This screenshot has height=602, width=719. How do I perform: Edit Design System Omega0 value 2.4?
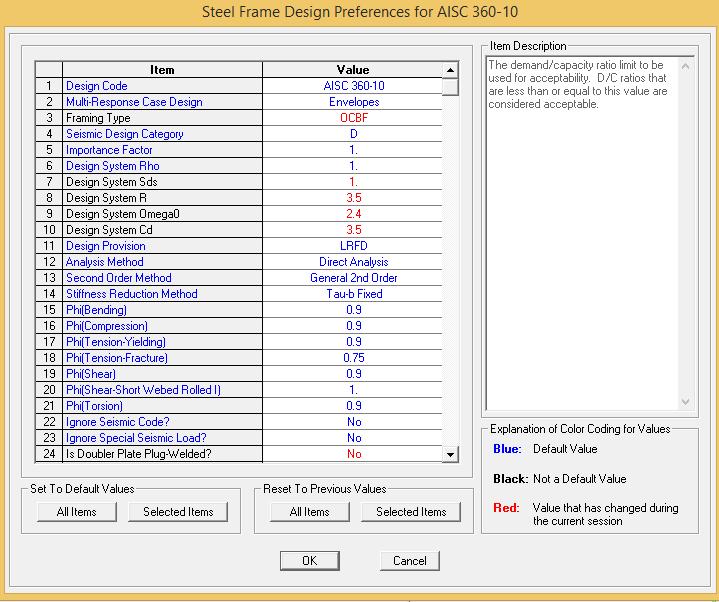coord(354,214)
